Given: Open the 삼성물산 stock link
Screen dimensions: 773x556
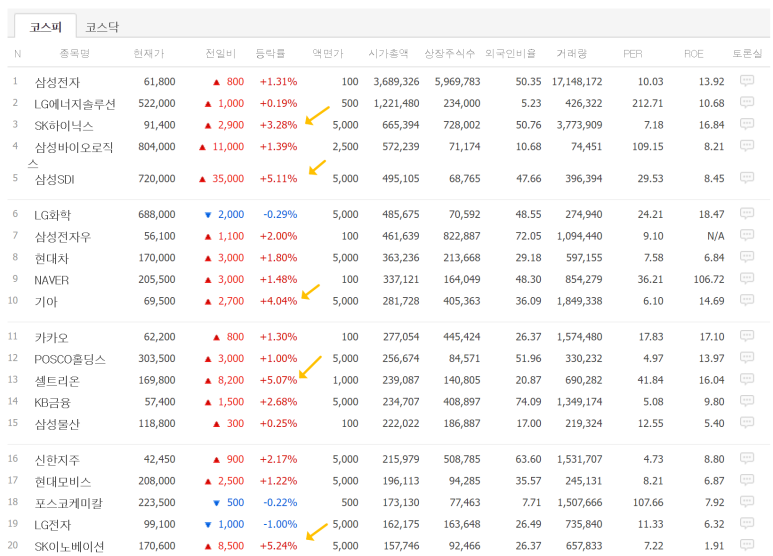Looking at the screenshot, I should click(57, 424).
